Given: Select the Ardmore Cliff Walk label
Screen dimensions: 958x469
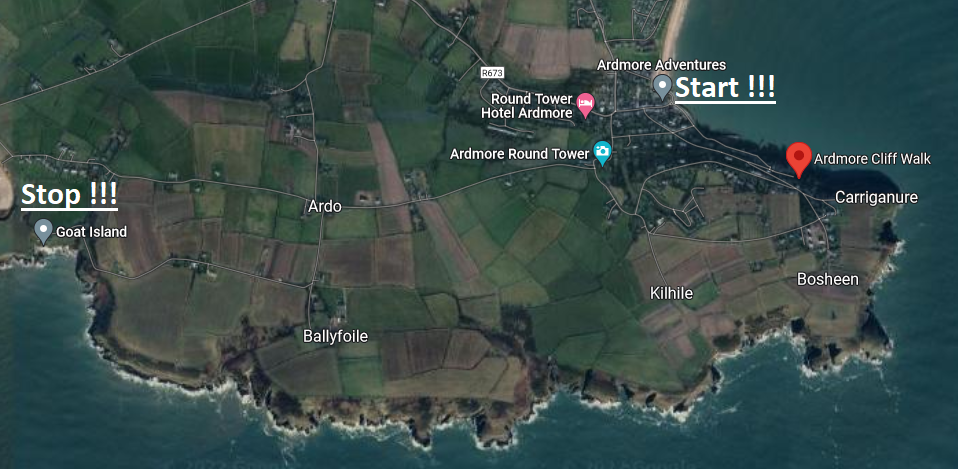Looking at the screenshot, I should pyautogui.click(x=872, y=159).
